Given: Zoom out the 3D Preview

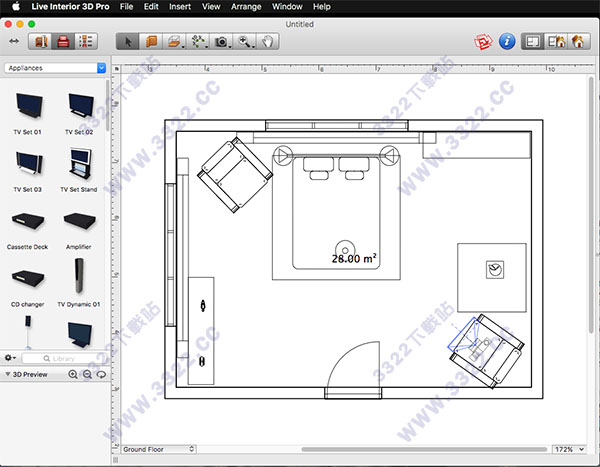Looking at the screenshot, I should [x=87, y=374].
